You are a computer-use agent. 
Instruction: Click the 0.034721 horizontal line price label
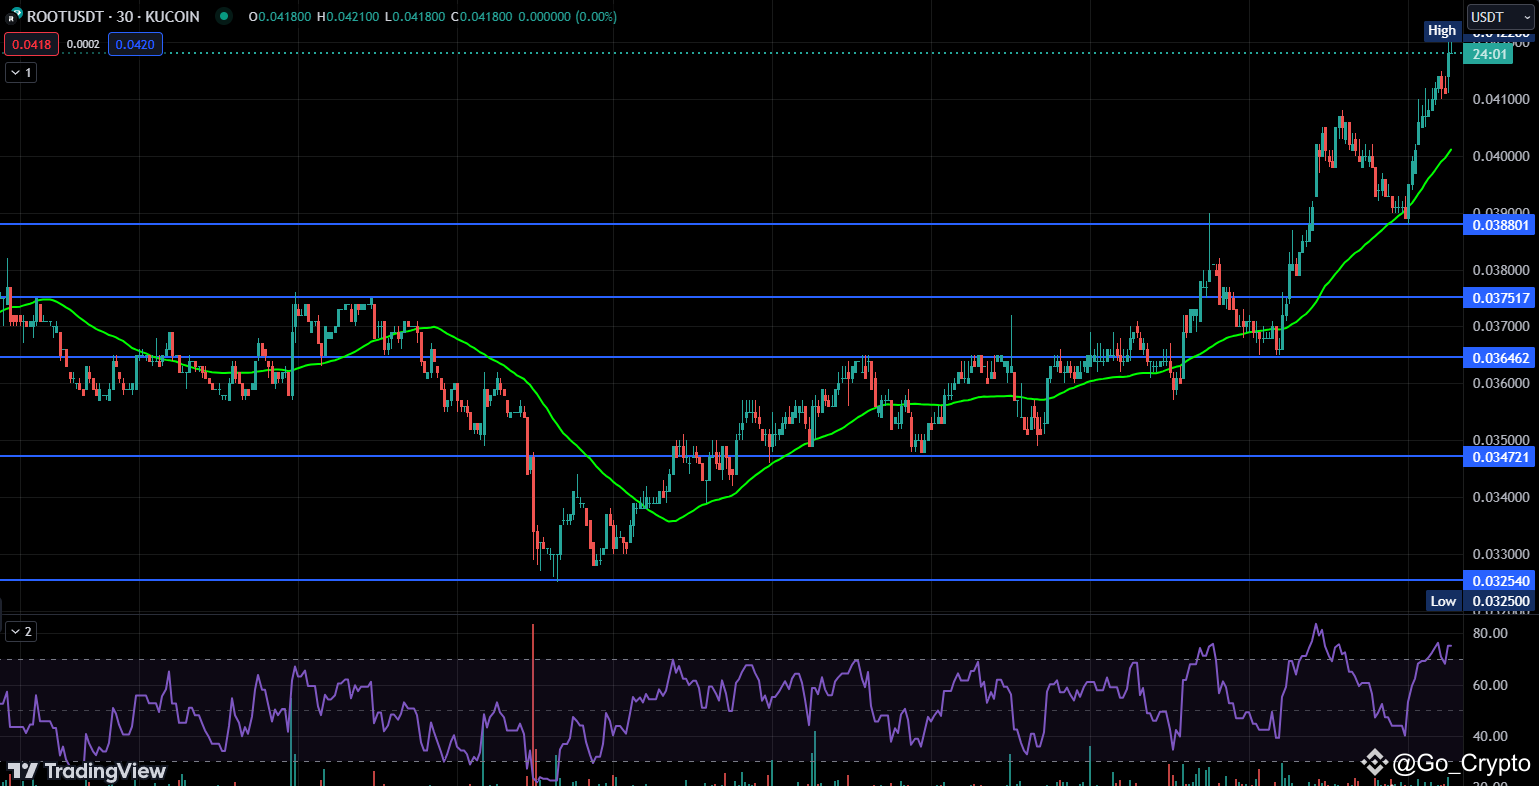pos(1501,456)
